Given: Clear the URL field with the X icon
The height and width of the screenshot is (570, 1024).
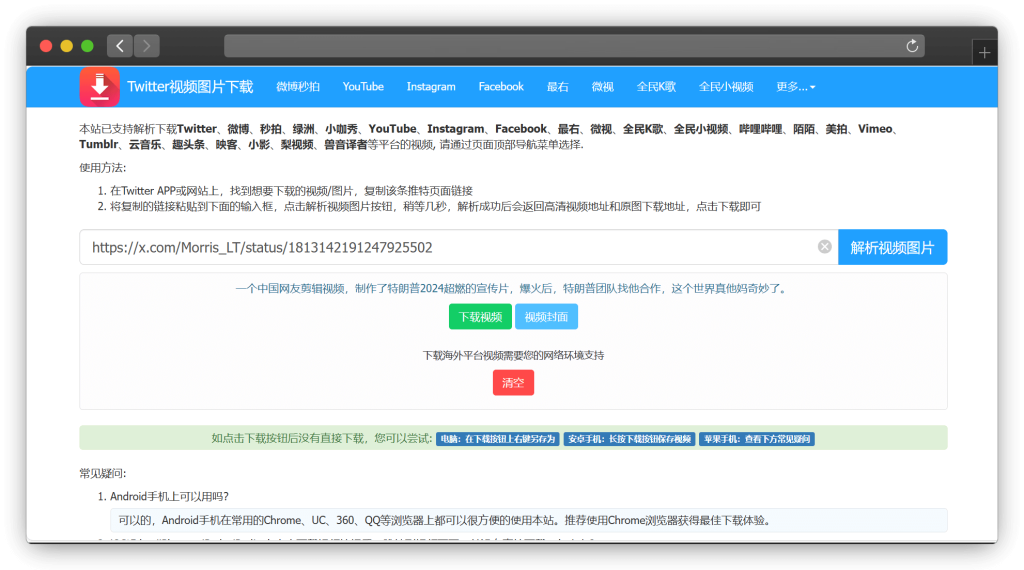Looking at the screenshot, I should click(x=824, y=247).
